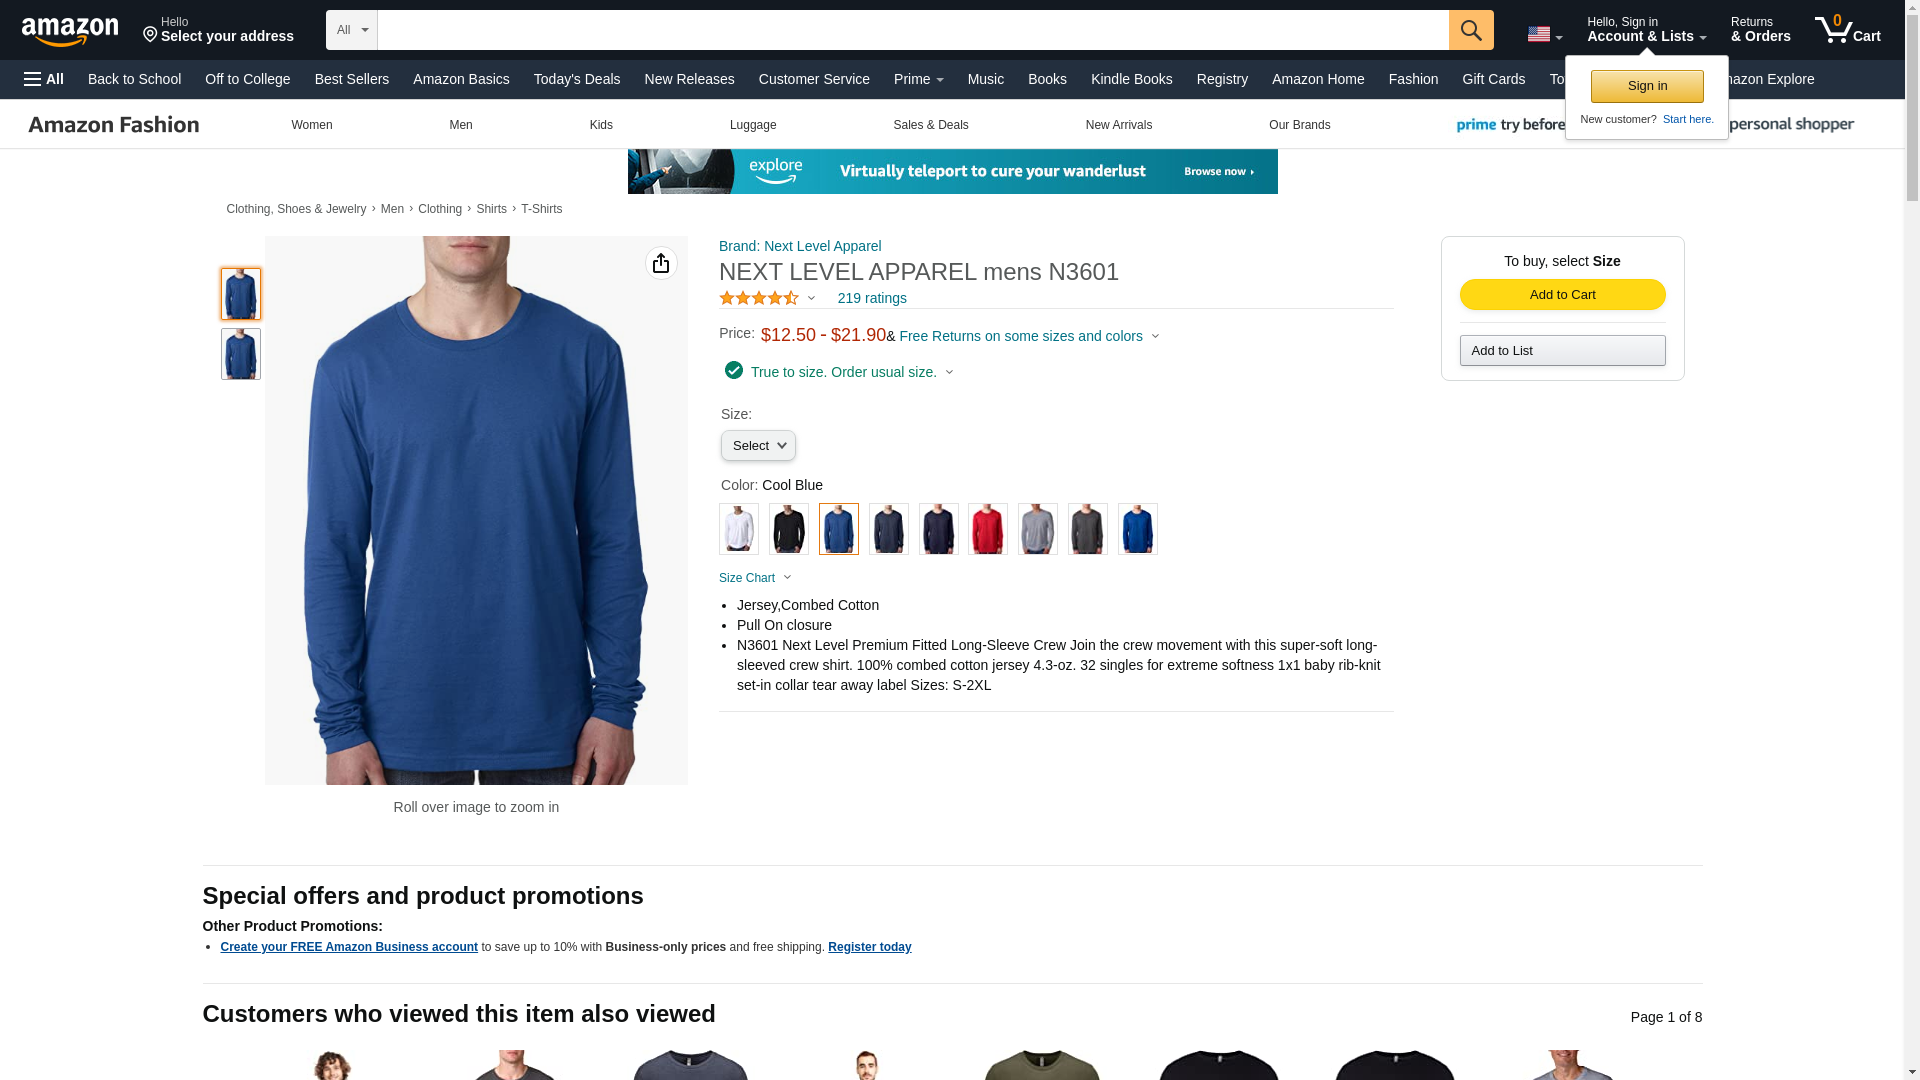1920x1080 pixels.
Task: Open the Size Select dropdown
Action: [x=758, y=446]
